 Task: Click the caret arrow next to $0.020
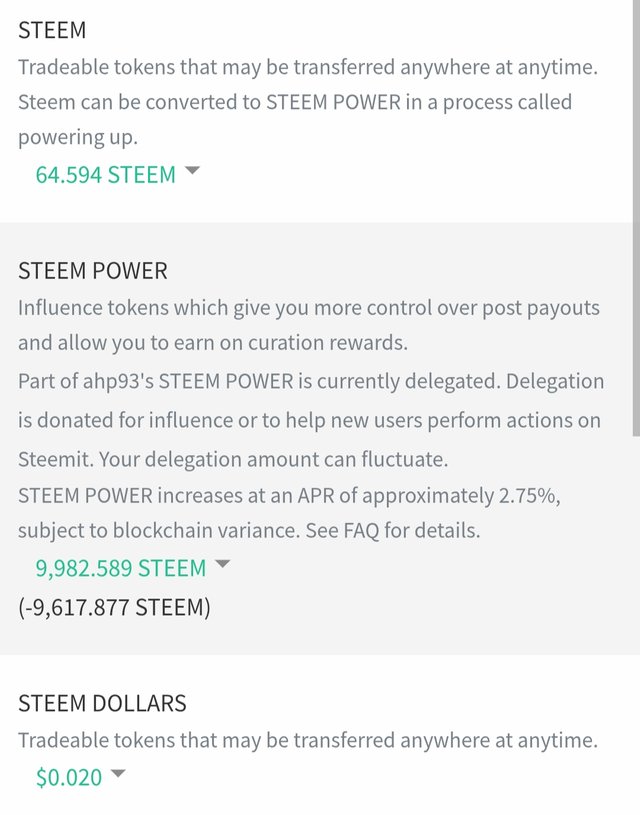(119, 773)
